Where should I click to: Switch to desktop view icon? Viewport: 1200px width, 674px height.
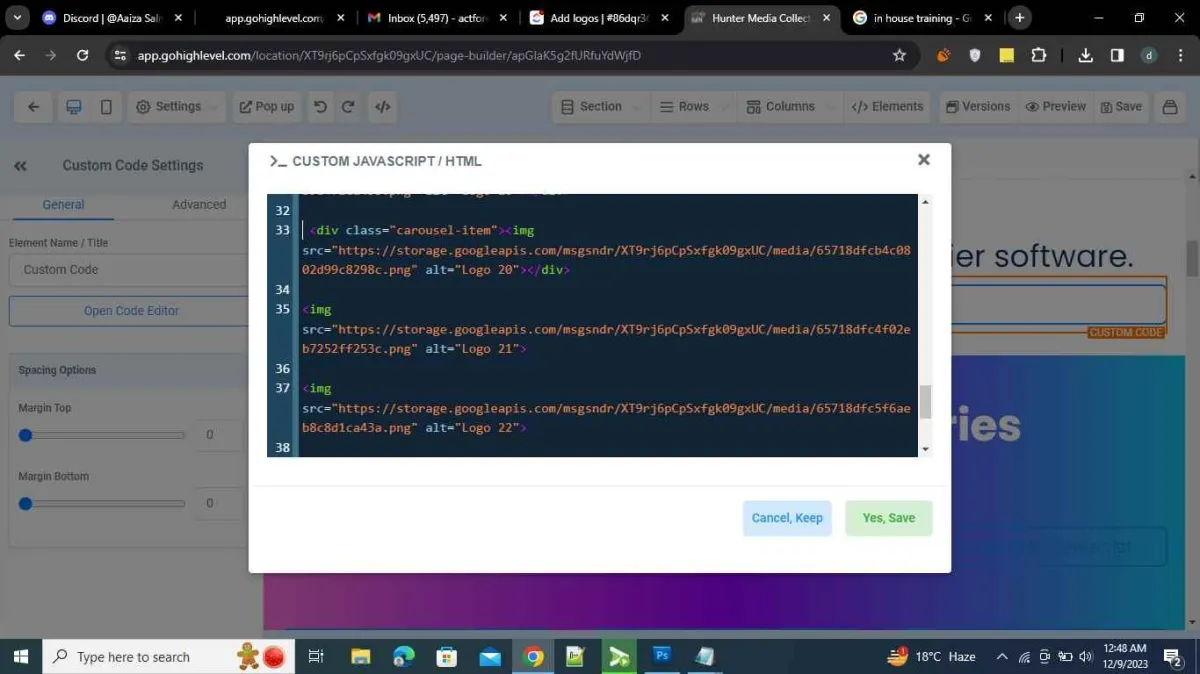73,107
